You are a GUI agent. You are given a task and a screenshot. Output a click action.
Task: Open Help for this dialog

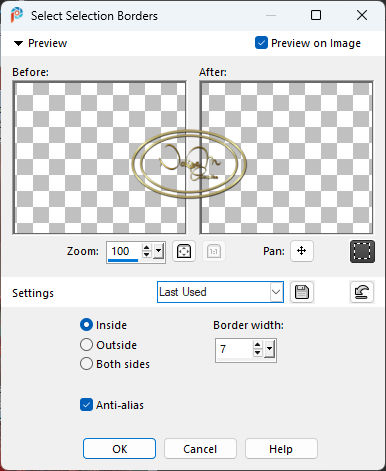click(281, 449)
